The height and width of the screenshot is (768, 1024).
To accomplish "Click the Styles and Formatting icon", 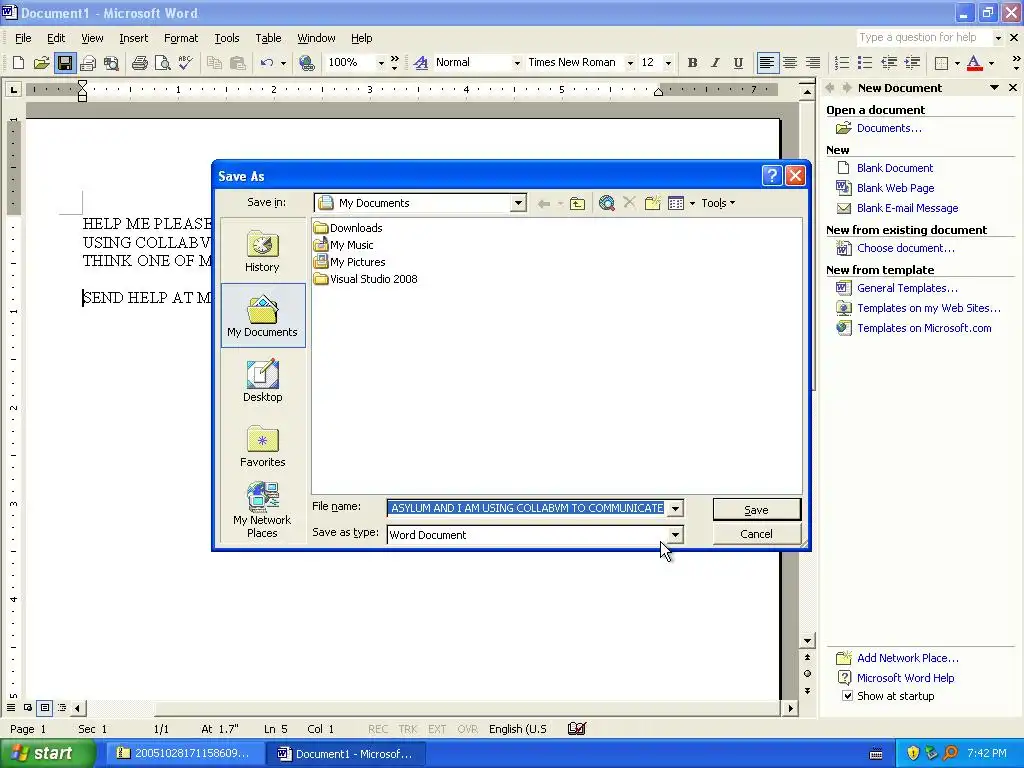I will click(421, 63).
